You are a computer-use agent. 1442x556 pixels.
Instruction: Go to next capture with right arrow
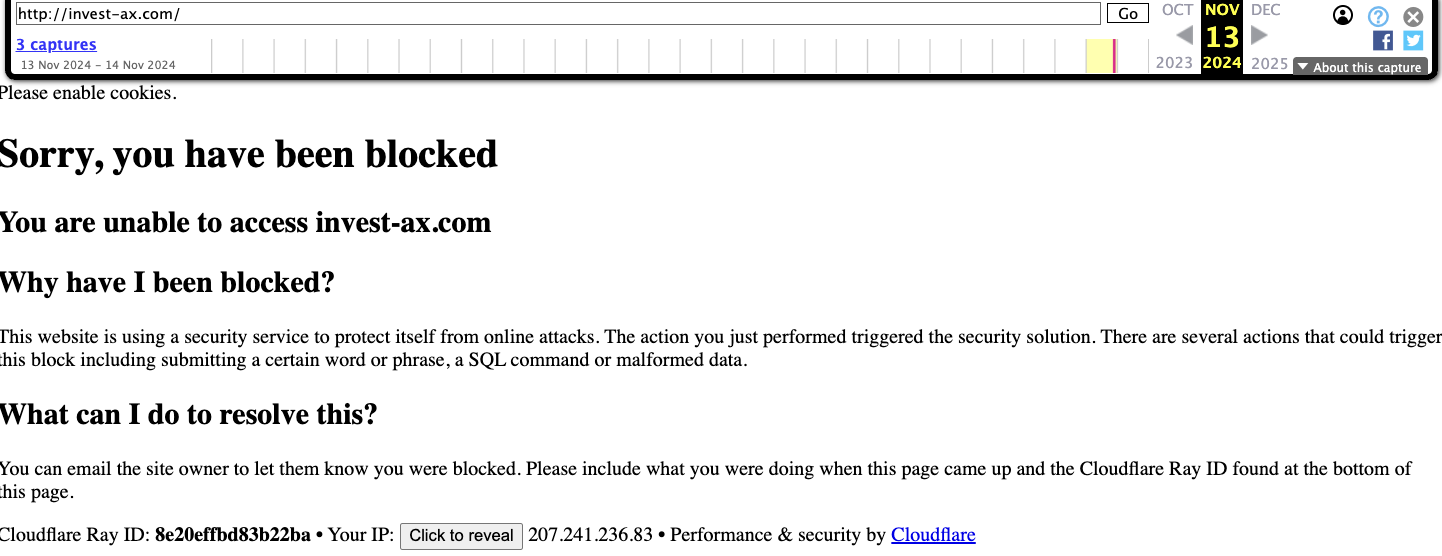1260,36
